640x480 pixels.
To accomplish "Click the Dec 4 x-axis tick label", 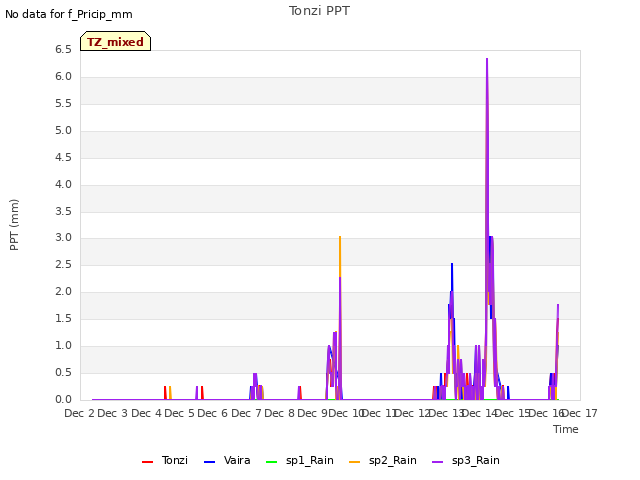I will (146, 413).
